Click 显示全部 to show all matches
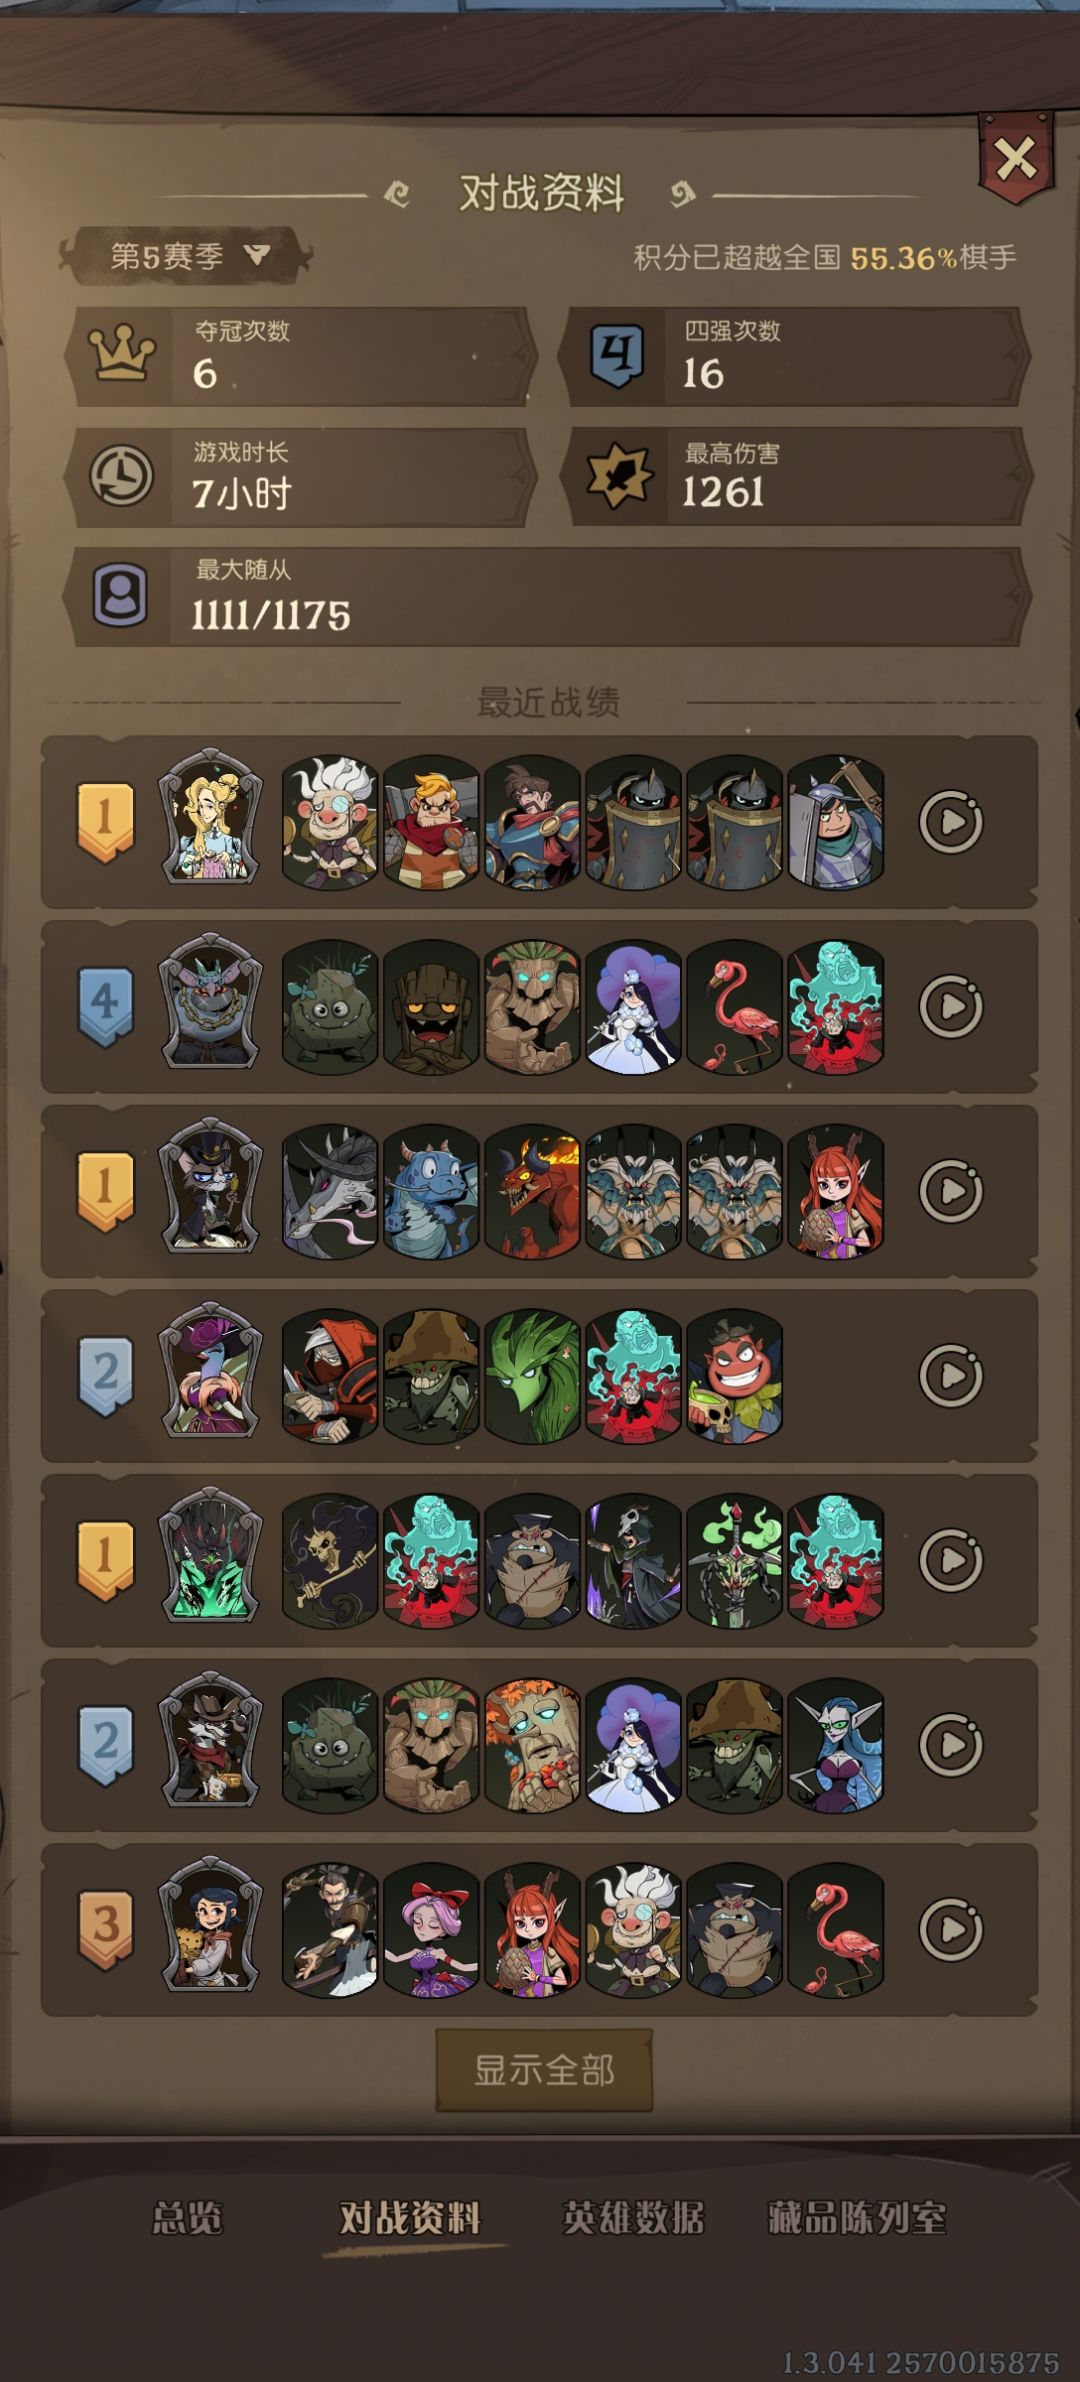This screenshot has width=1080, height=2382. [544, 2069]
